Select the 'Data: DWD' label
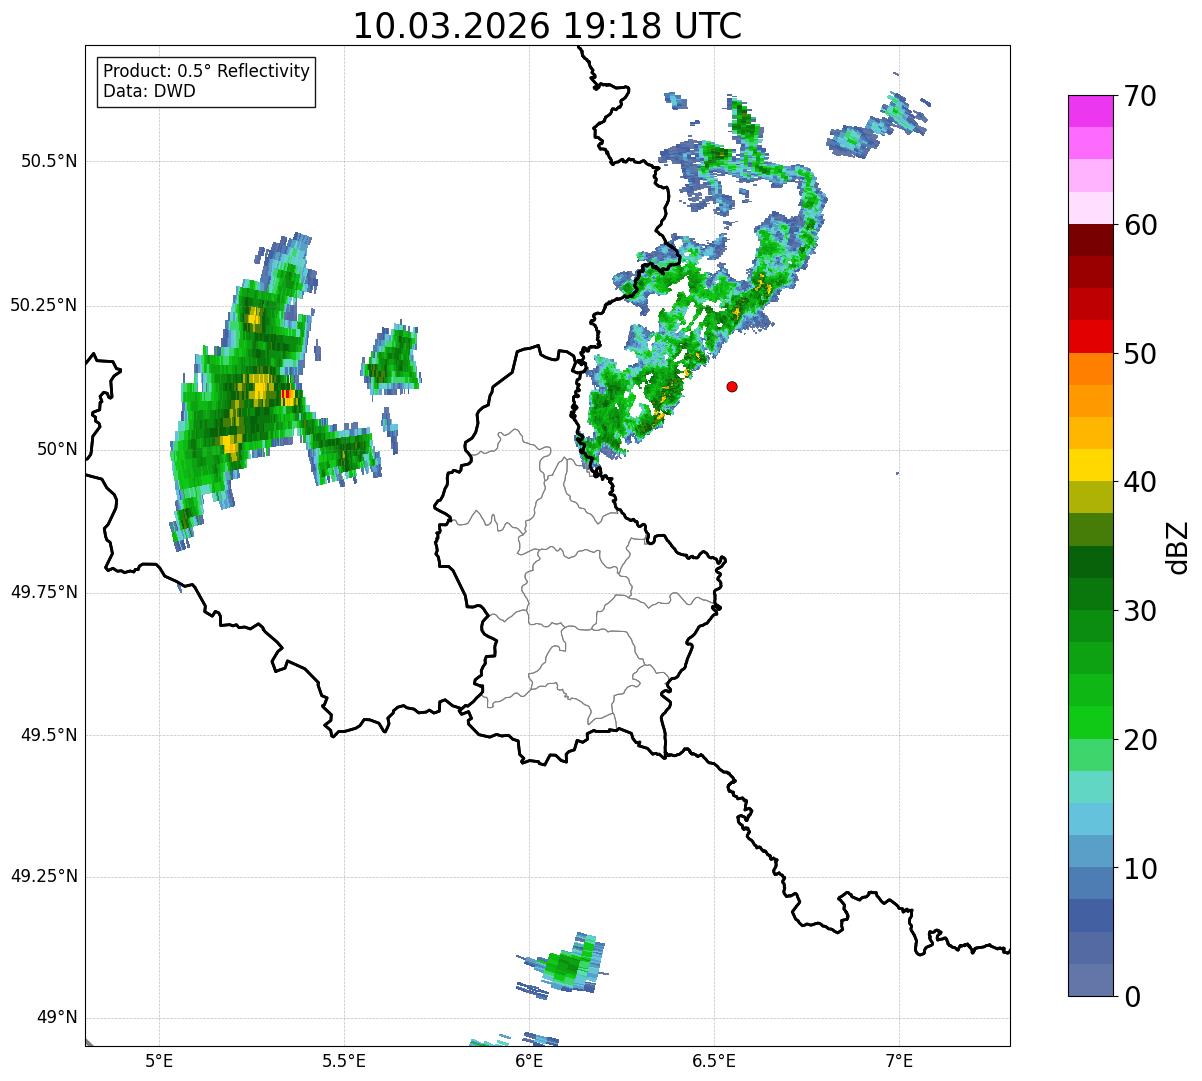 coord(149,91)
